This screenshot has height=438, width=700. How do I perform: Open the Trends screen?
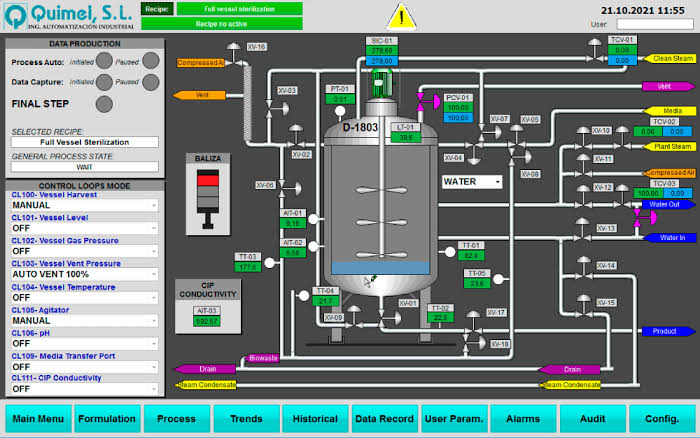pos(246,419)
